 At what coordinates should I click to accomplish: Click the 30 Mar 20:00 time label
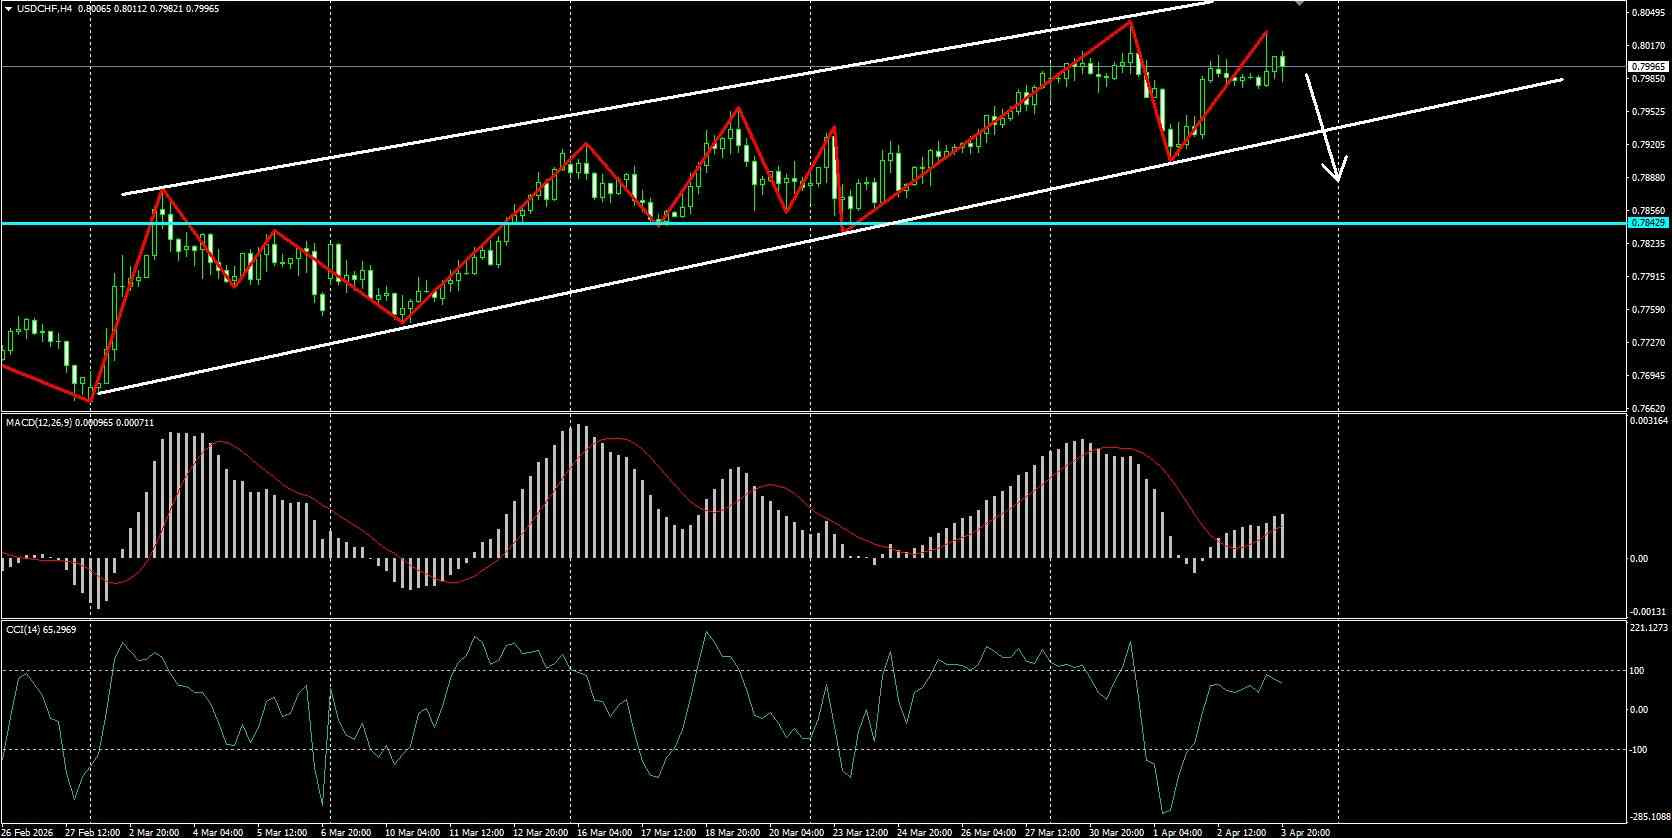[x=1116, y=831]
